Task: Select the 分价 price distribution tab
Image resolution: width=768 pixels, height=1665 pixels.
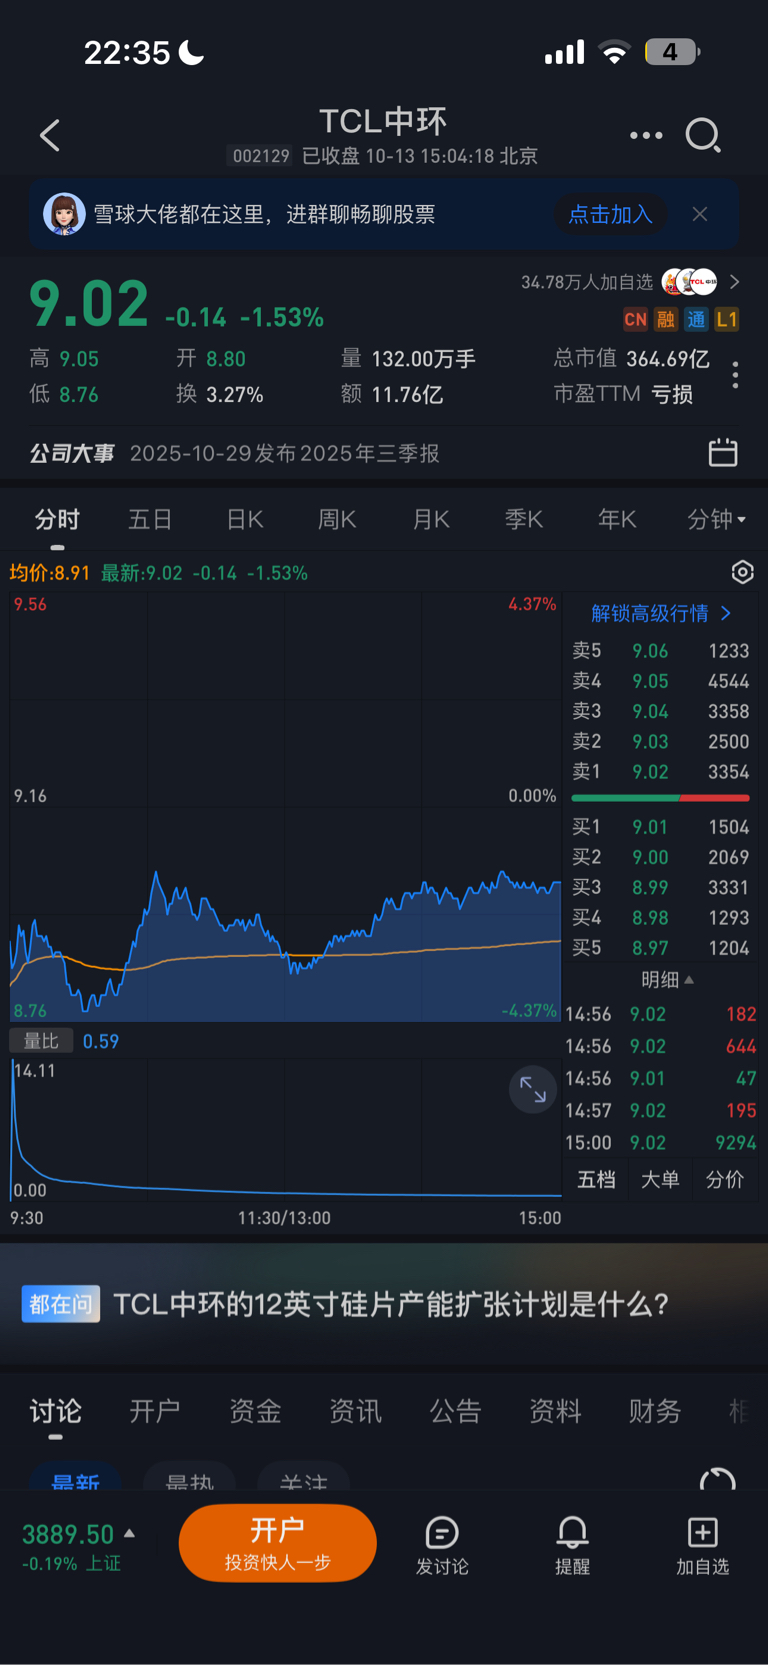Action: pyautogui.click(x=724, y=1180)
